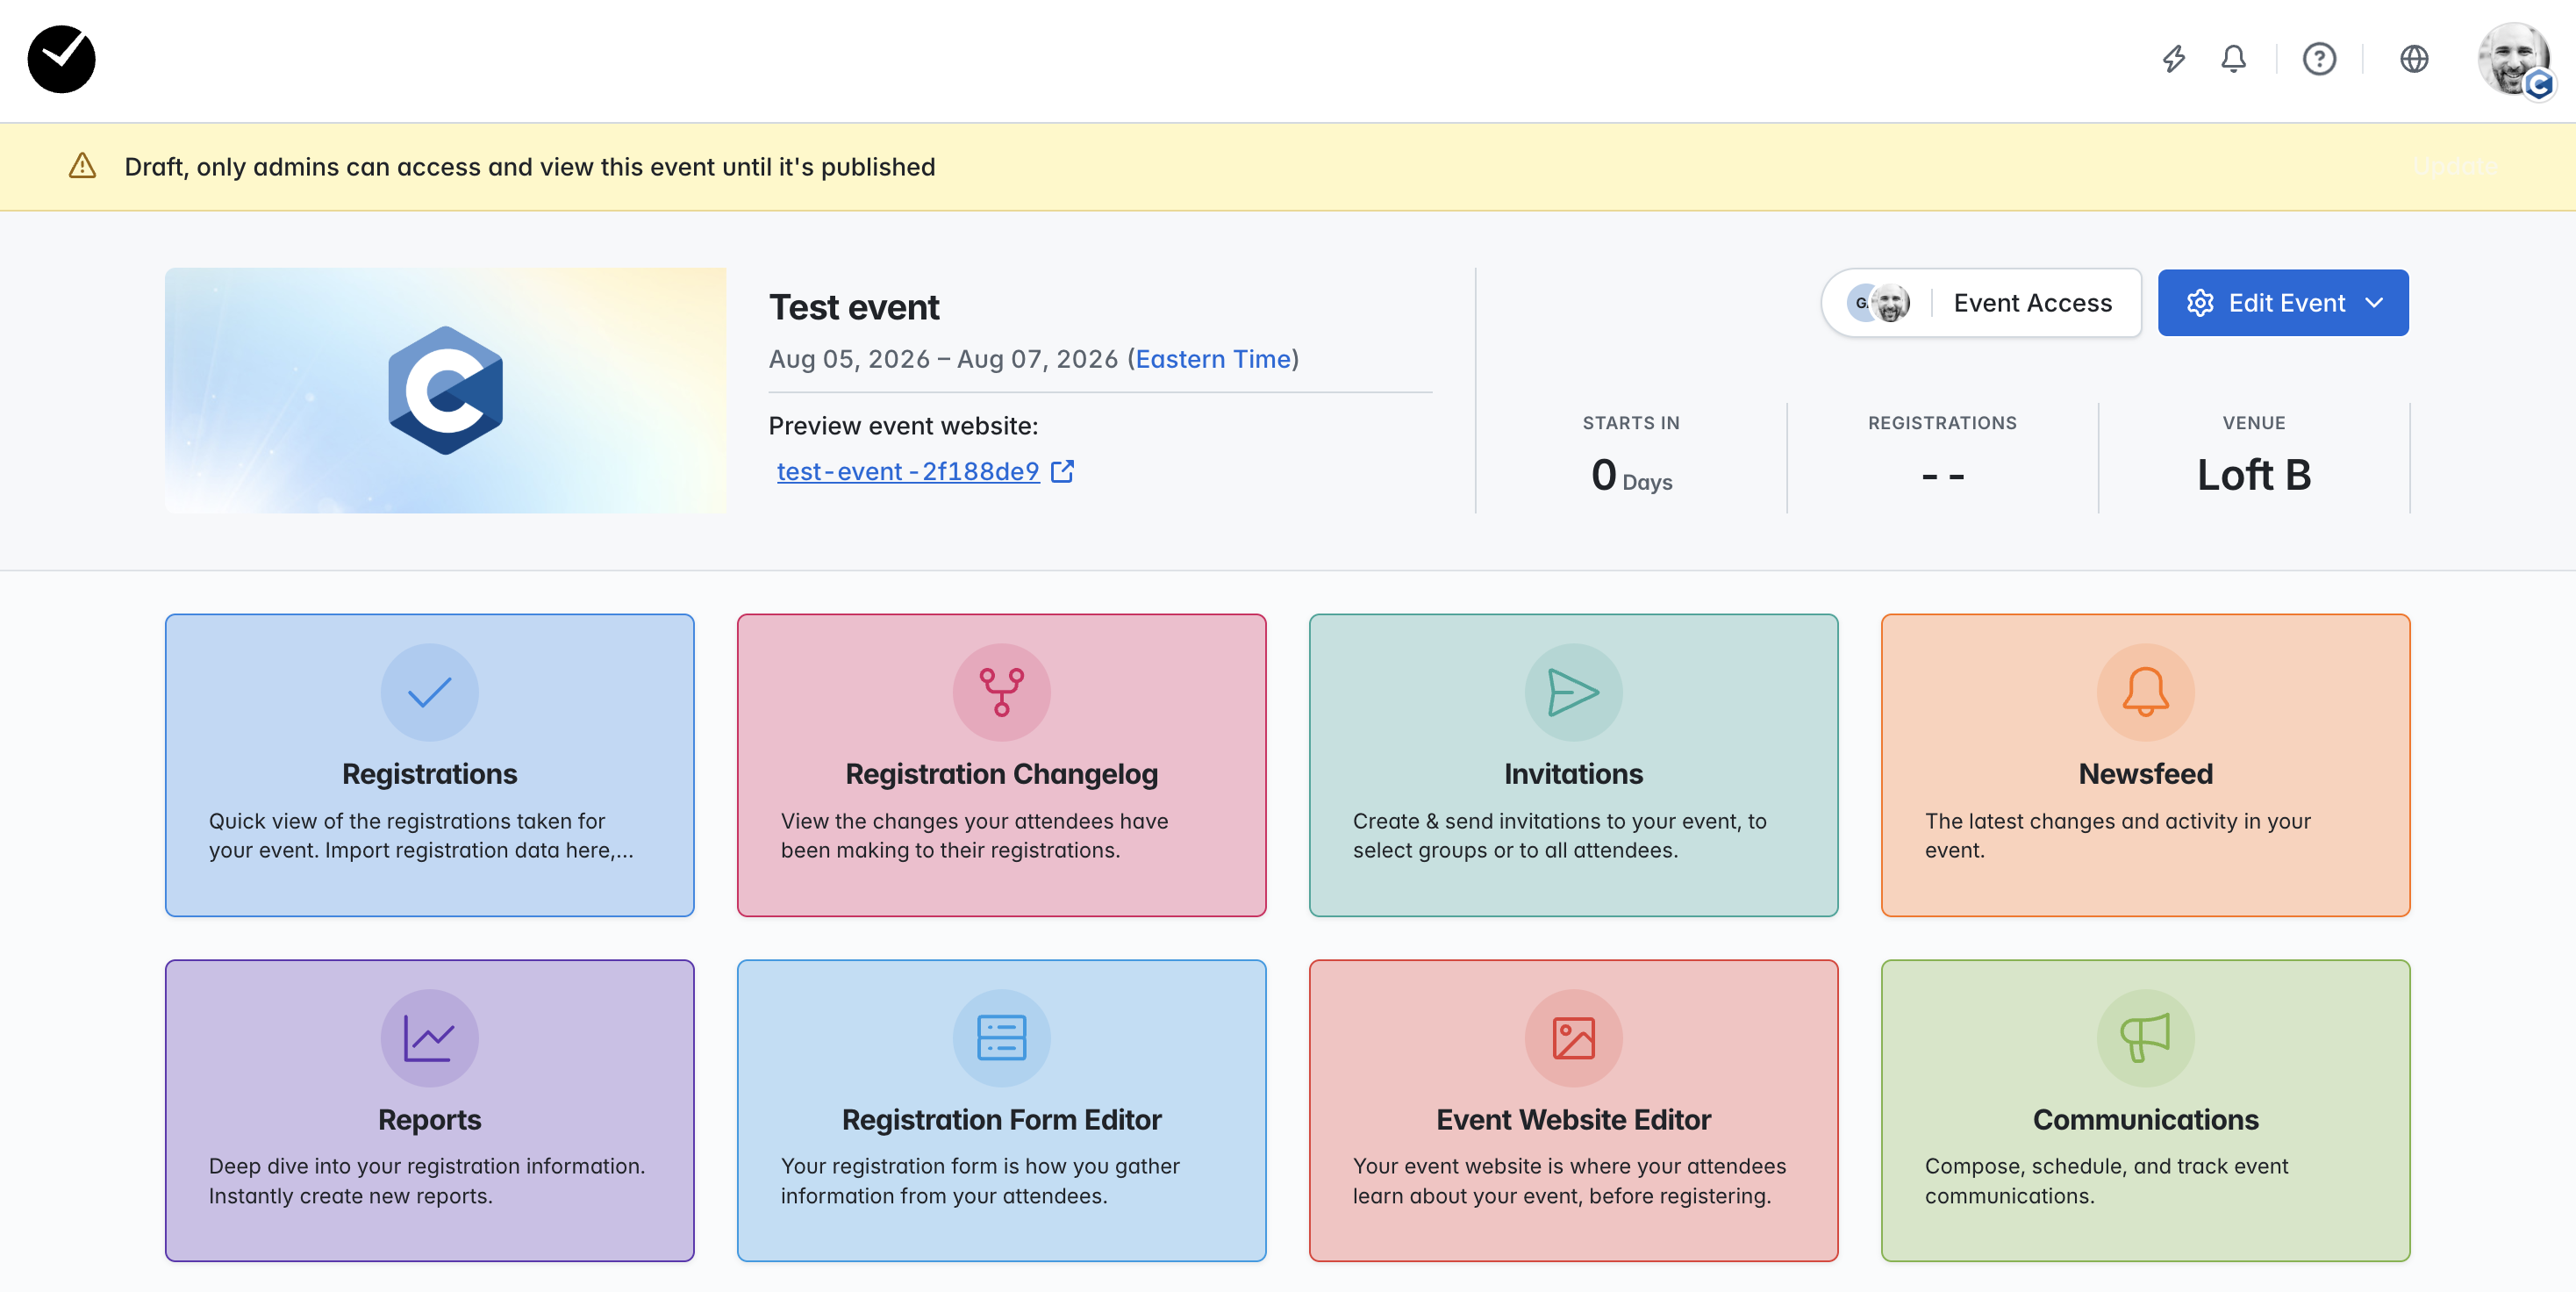Screen dimensions: 2576x1292
Task: Click the REGISTRATIONS stat label
Action: click(x=1942, y=423)
